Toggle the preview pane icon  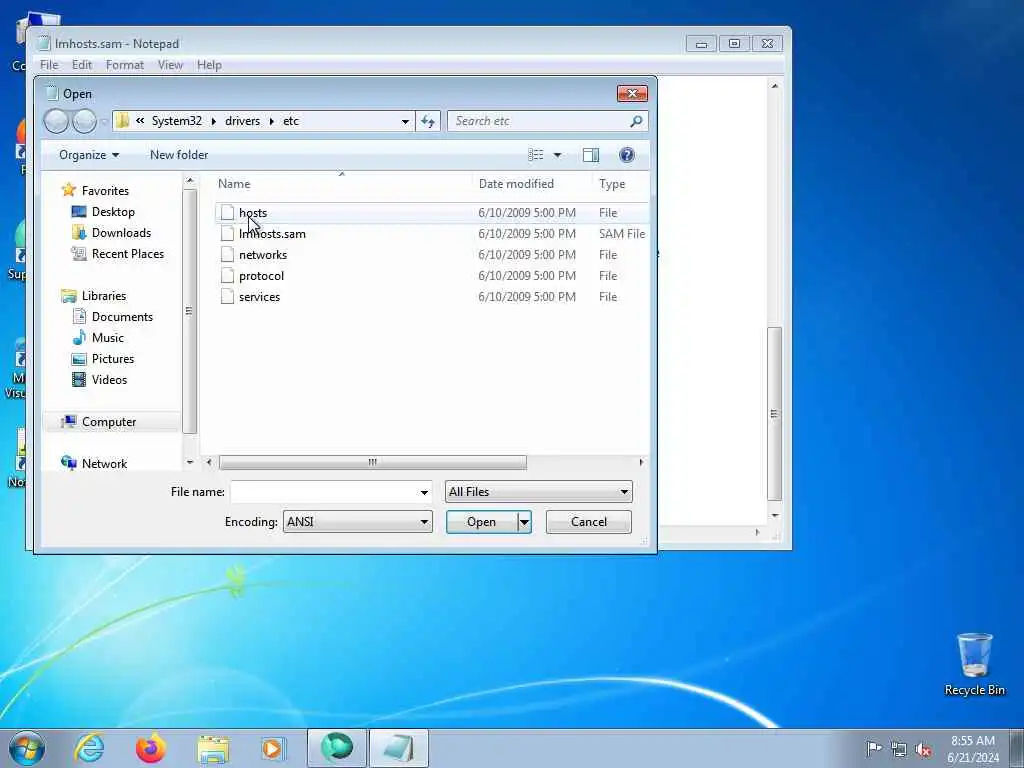pyautogui.click(x=590, y=155)
